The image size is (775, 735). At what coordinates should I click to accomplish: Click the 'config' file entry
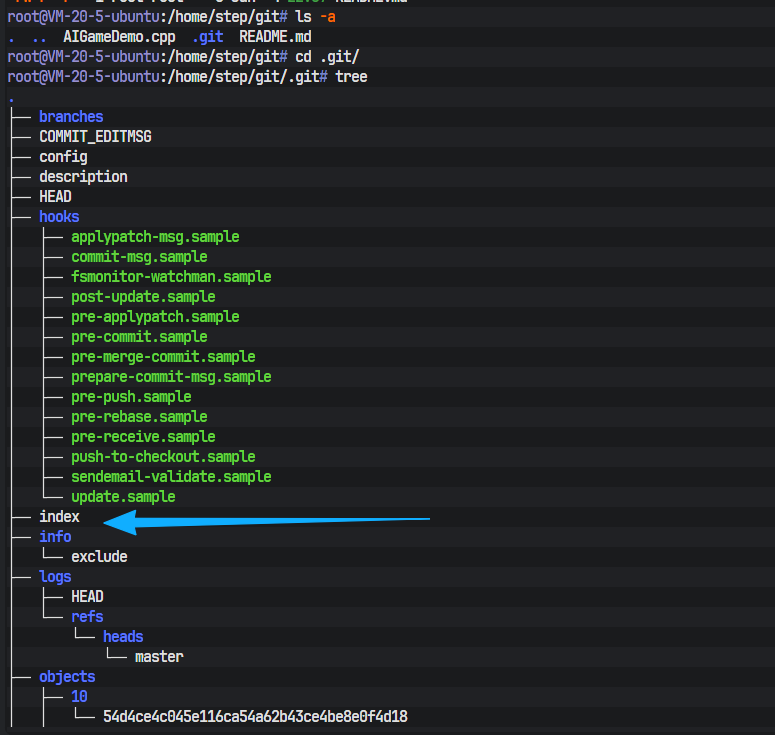(x=63, y=157)
